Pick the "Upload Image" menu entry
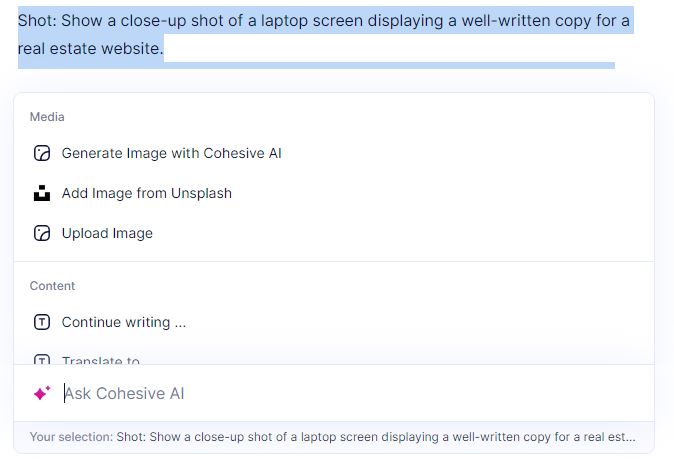 pyautogui.click(x=107, y=233)
